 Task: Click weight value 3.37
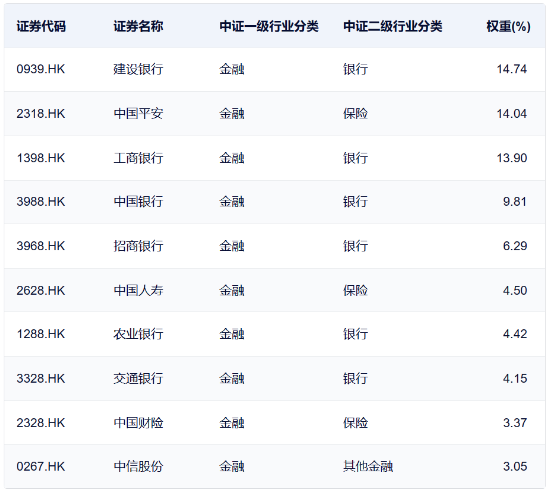(515, 423)
